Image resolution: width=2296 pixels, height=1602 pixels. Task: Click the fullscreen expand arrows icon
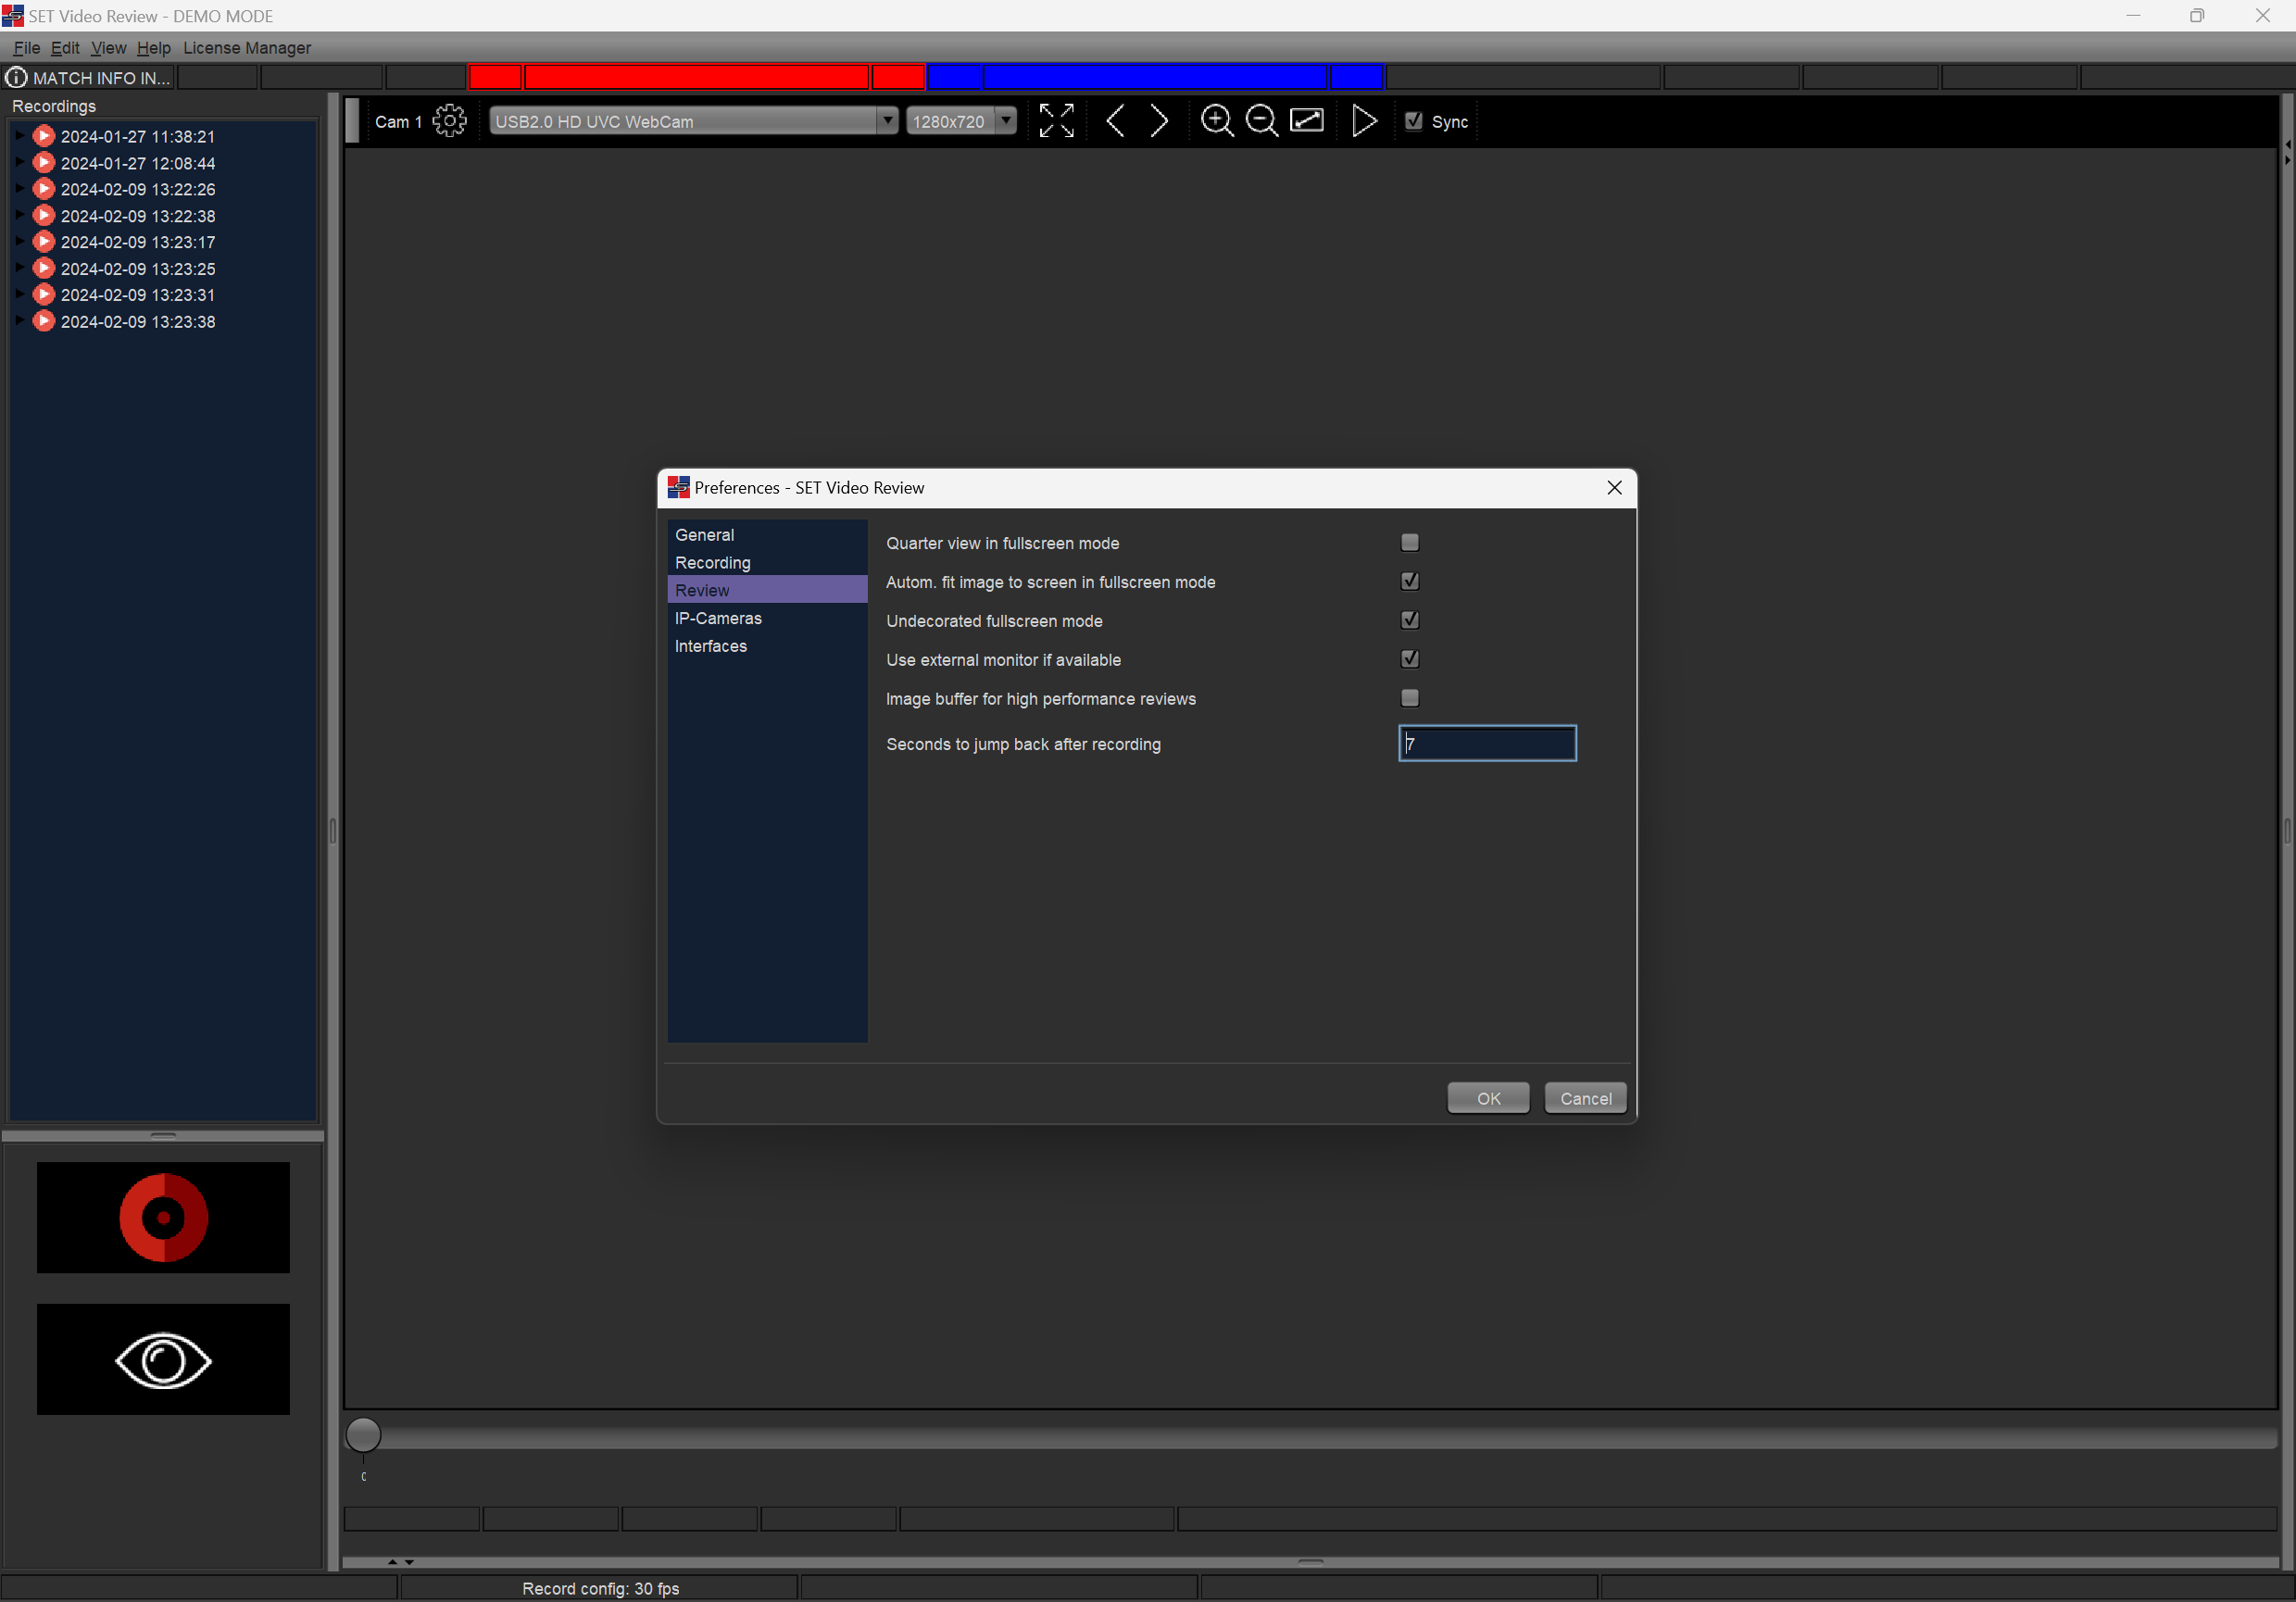tap(1056, 121)
